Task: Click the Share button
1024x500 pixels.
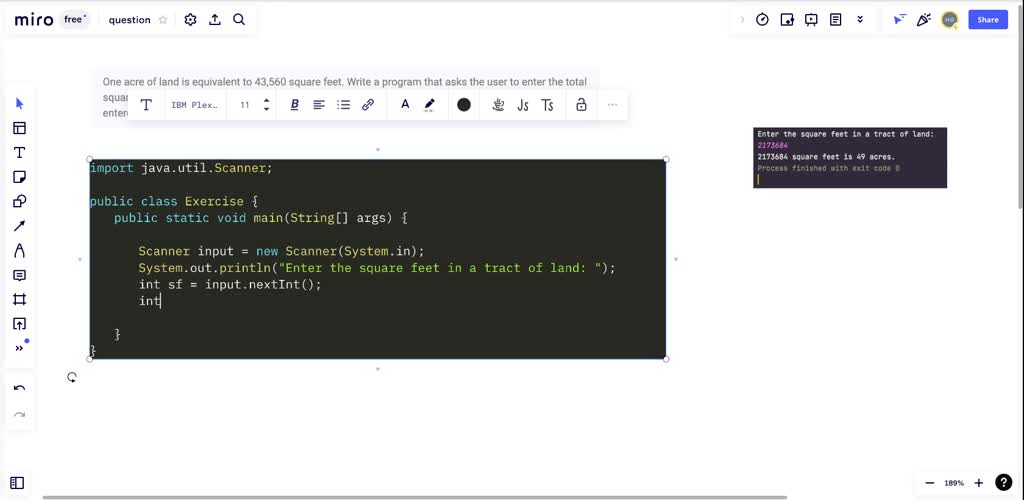Action: [987, 19]
